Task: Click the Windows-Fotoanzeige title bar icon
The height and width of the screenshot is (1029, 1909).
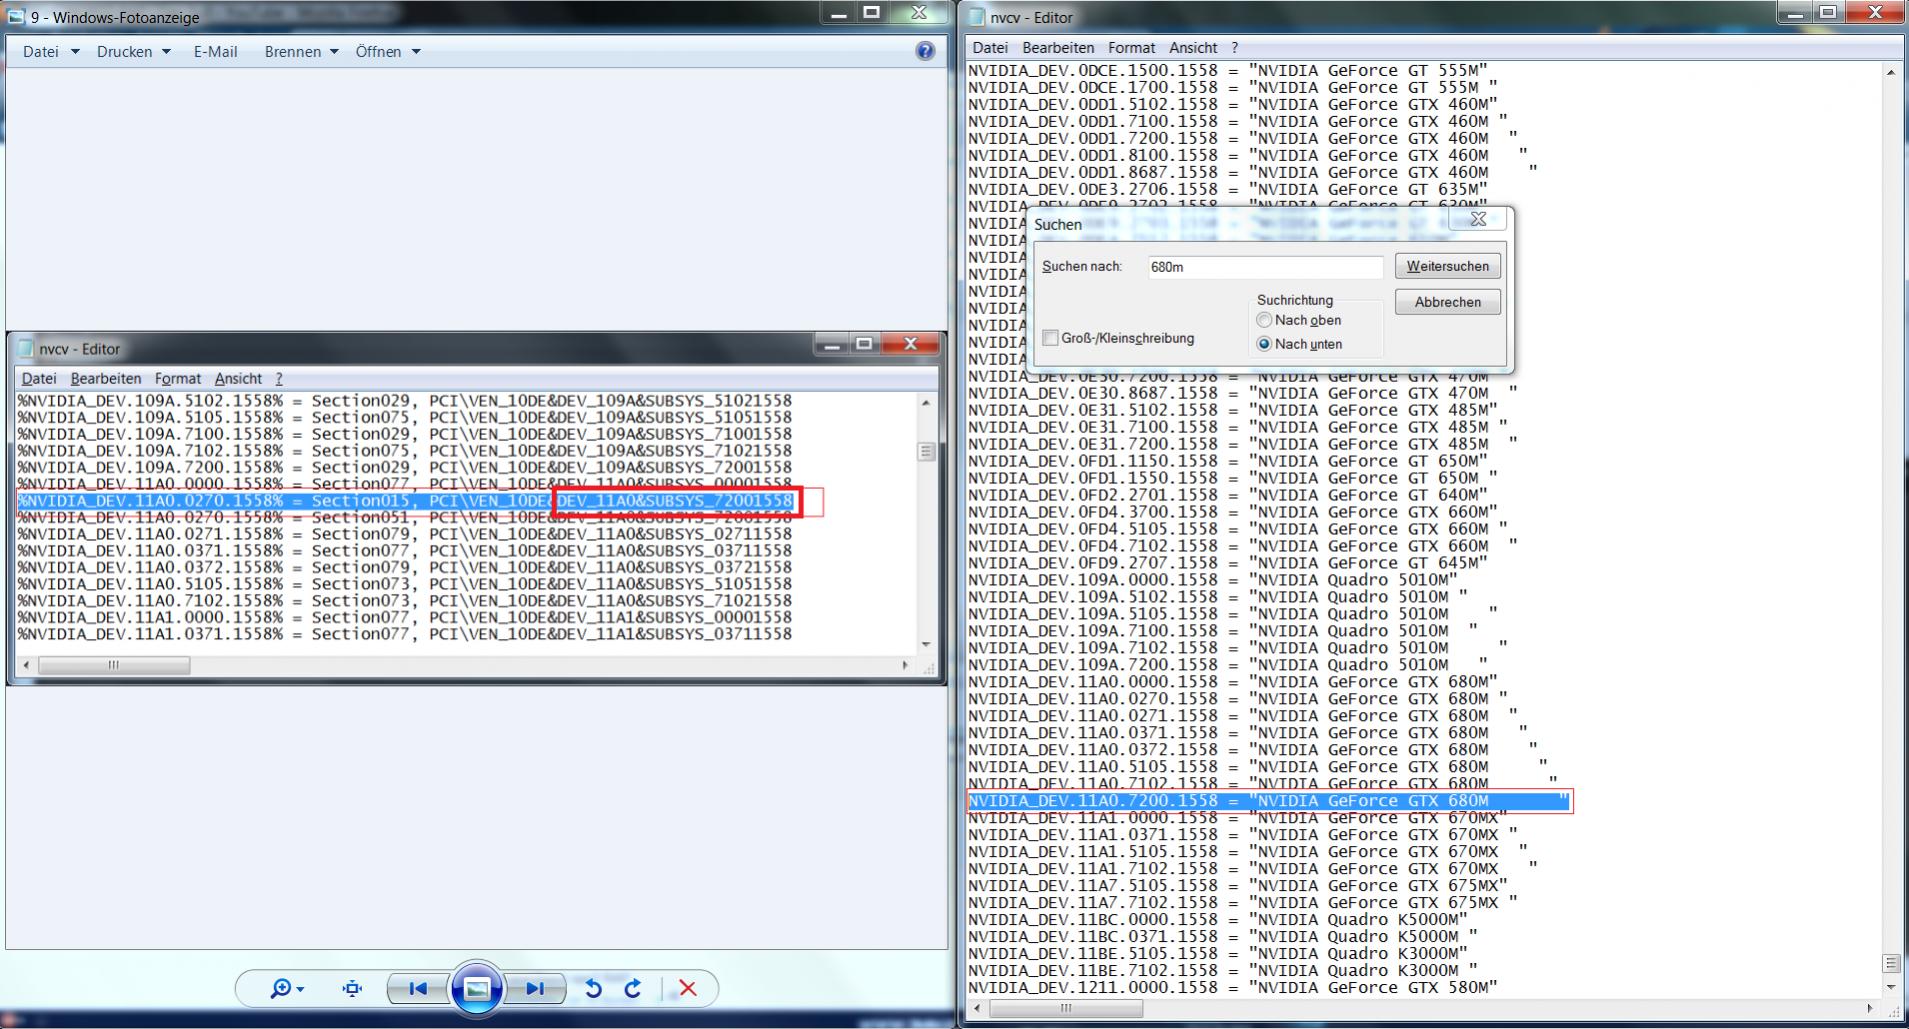Action: click(x=15, y=16)
